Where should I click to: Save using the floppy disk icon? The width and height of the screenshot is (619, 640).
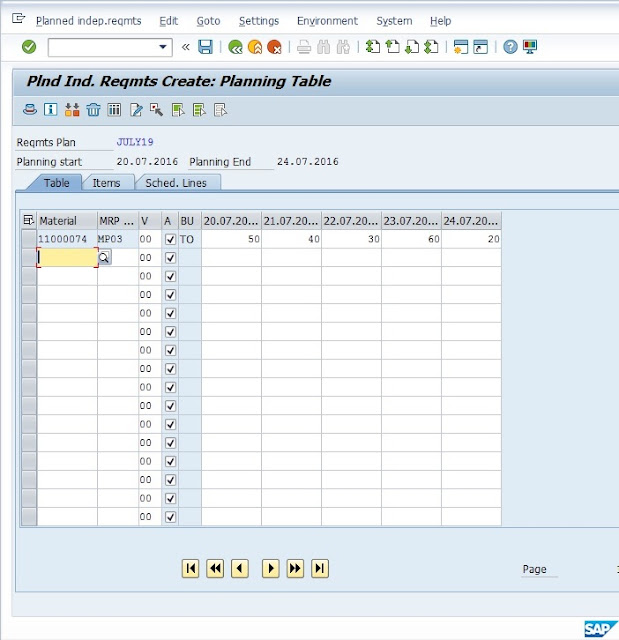(205, 47)
